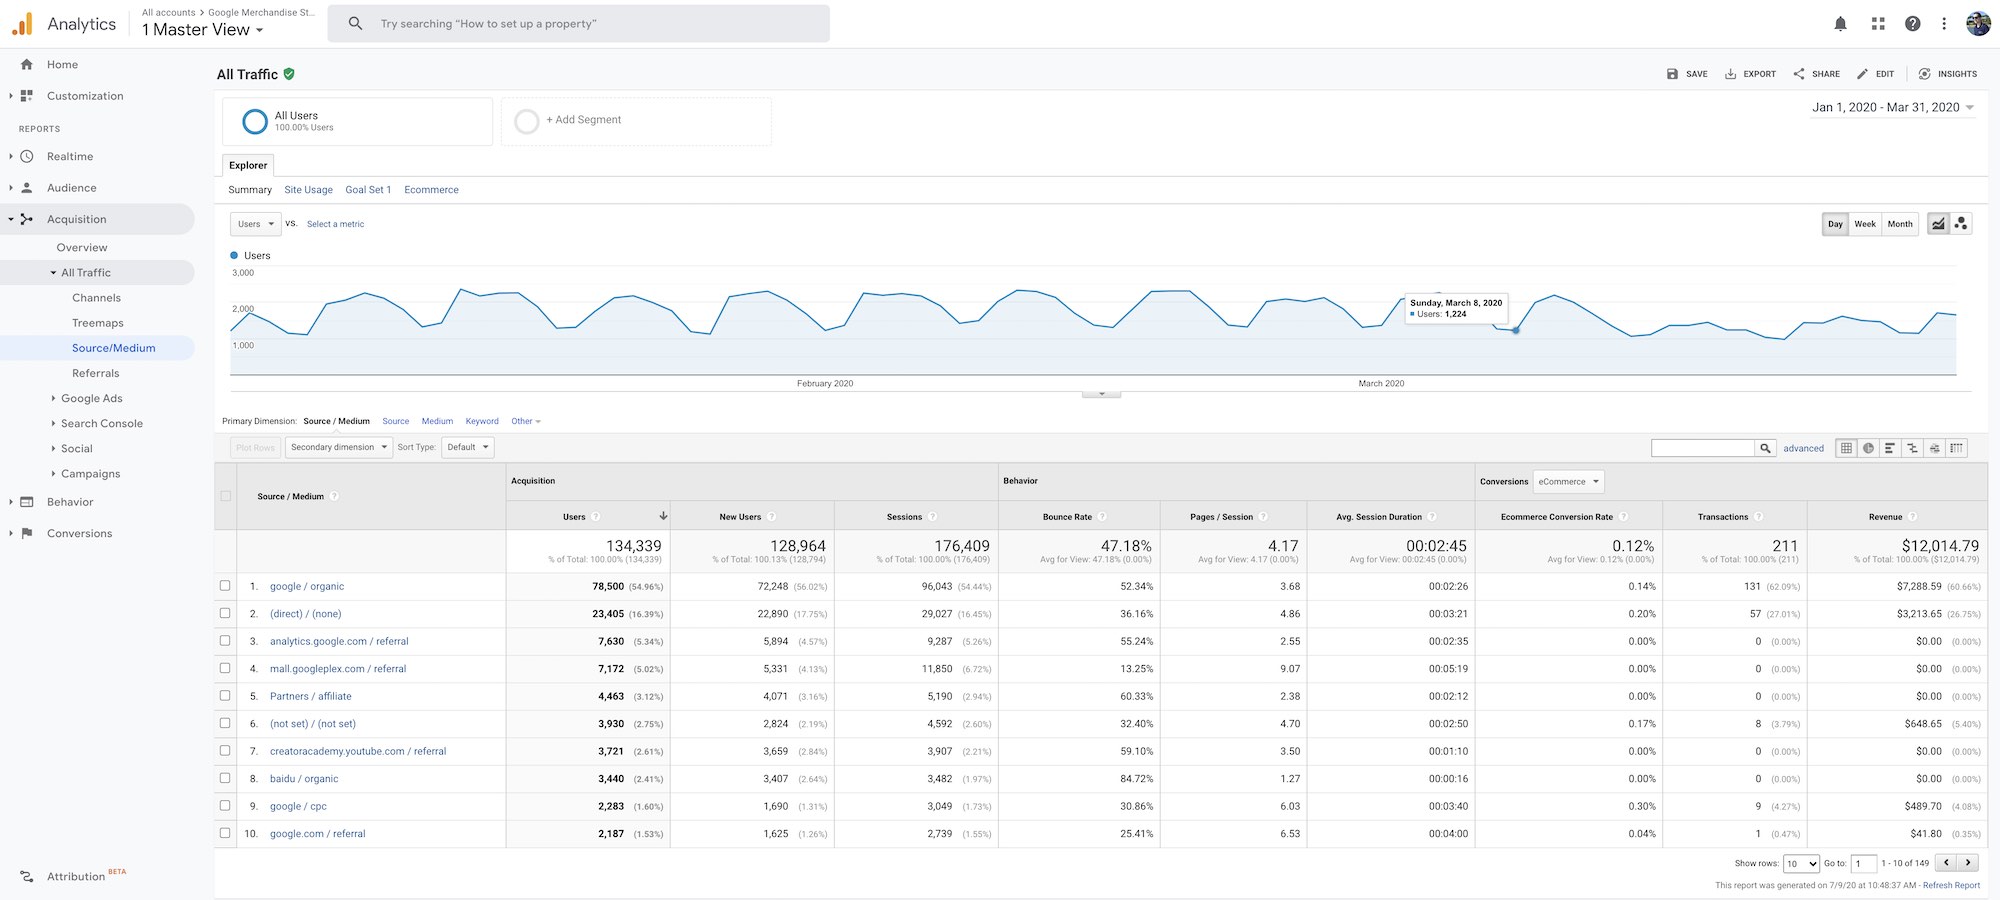Click the Refresh Report link
This screenshot has width=2000, height=900.
[1951, 885]
